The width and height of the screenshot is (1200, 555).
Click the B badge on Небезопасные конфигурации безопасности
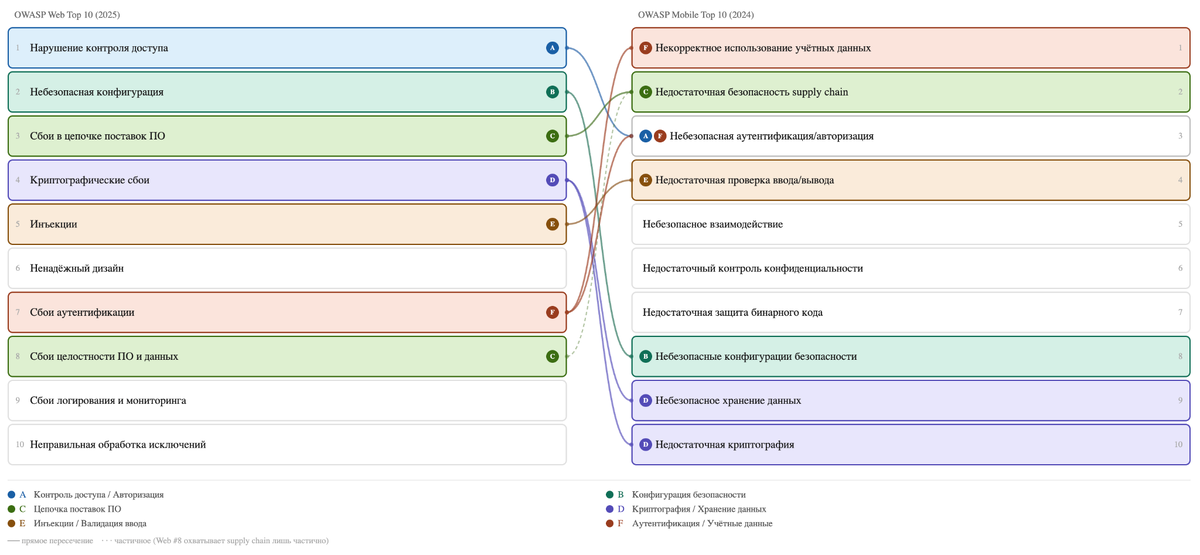click(x=646, y=356)
